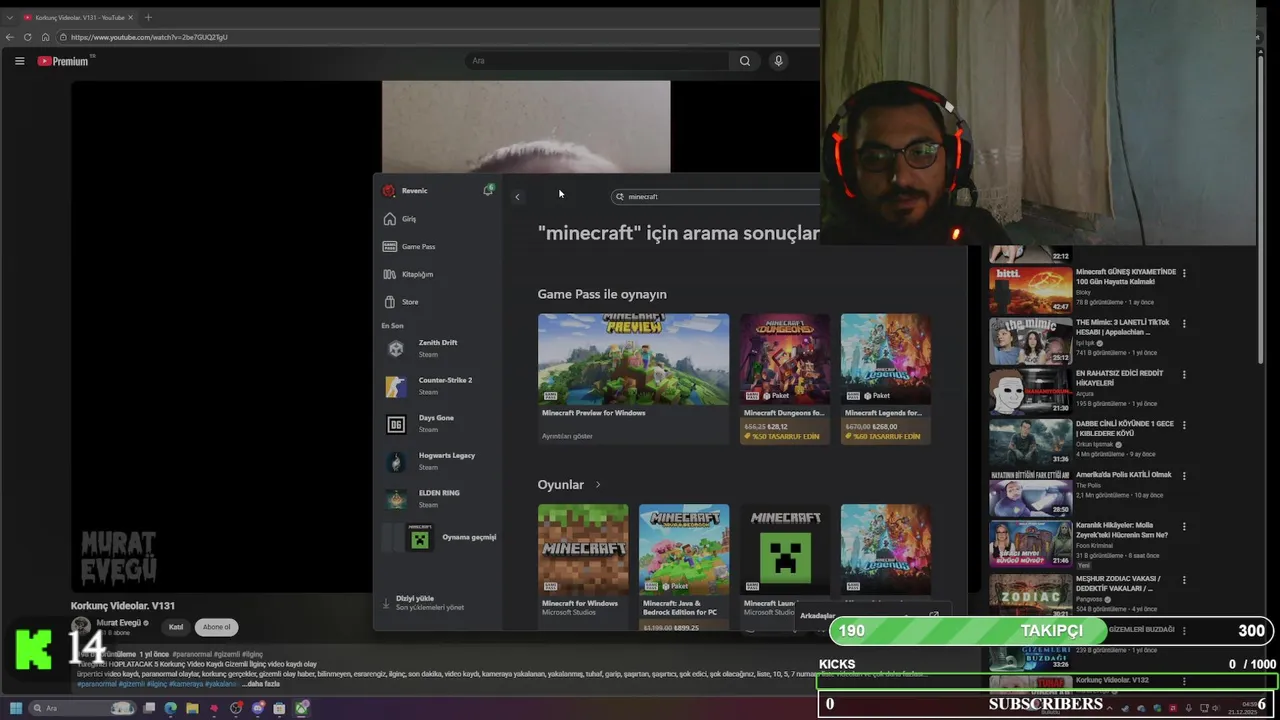Open options for Minecraft GÜNEŞ KIYAMETİNDE video
The image size is (1280, 720).
(x=1184, y=273)
